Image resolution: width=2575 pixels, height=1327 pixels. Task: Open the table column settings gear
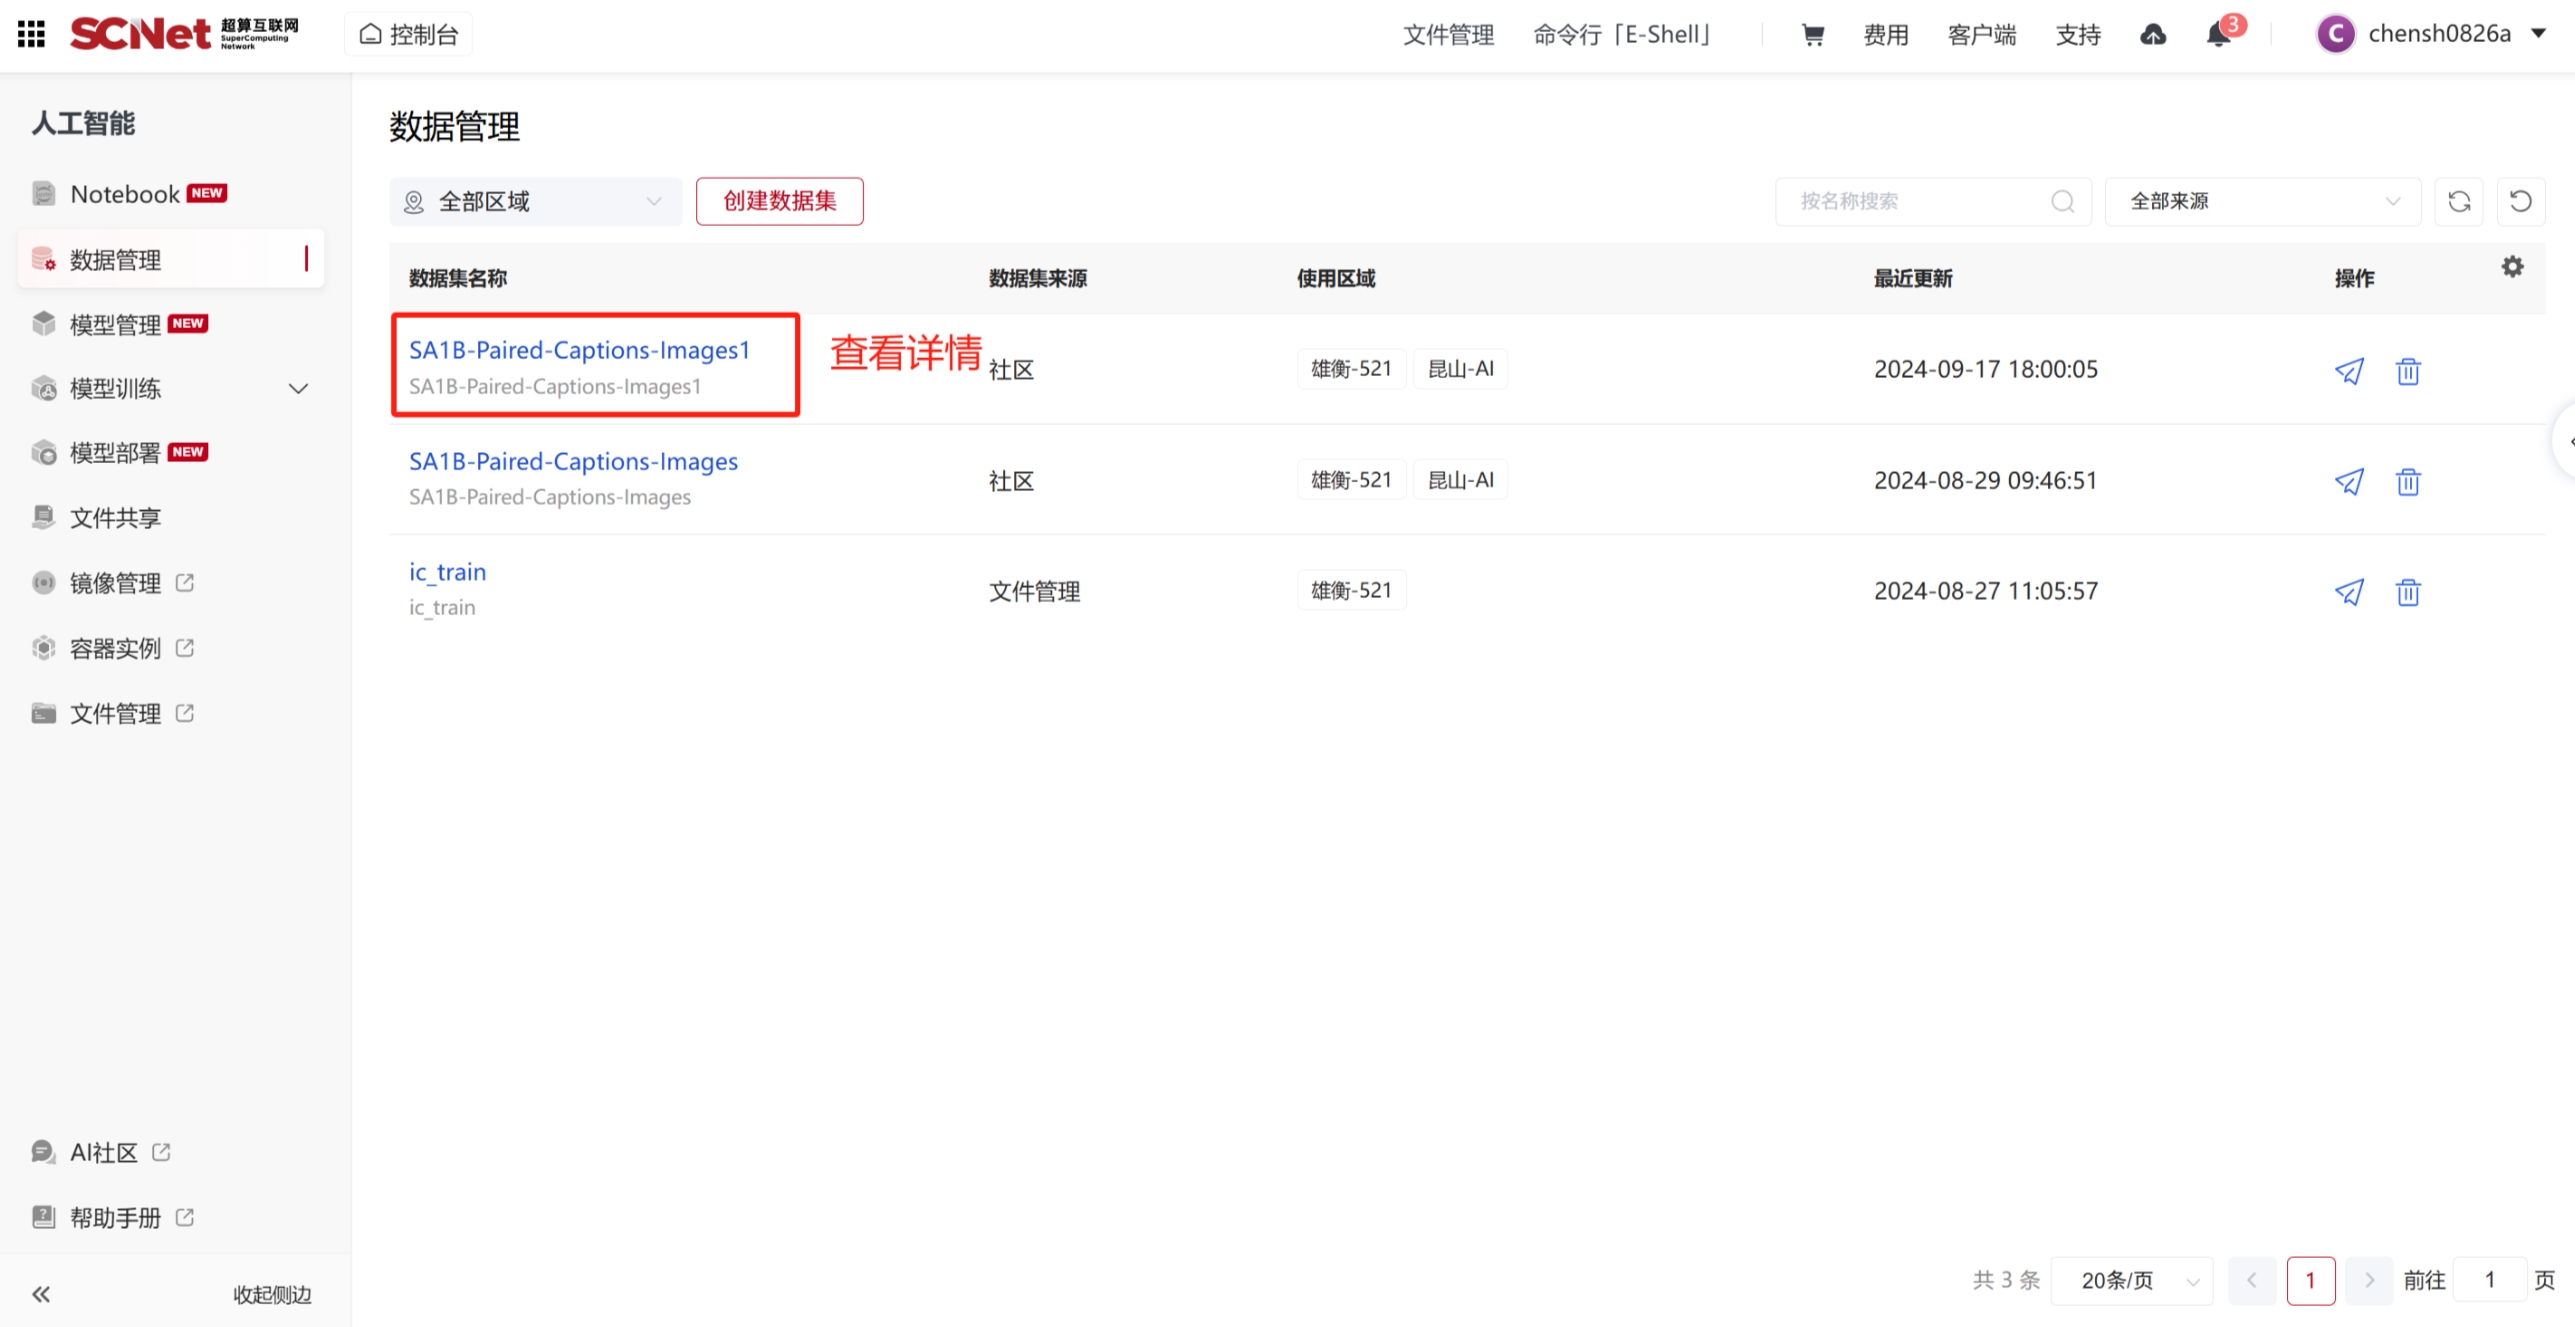tap(2512, 267)
